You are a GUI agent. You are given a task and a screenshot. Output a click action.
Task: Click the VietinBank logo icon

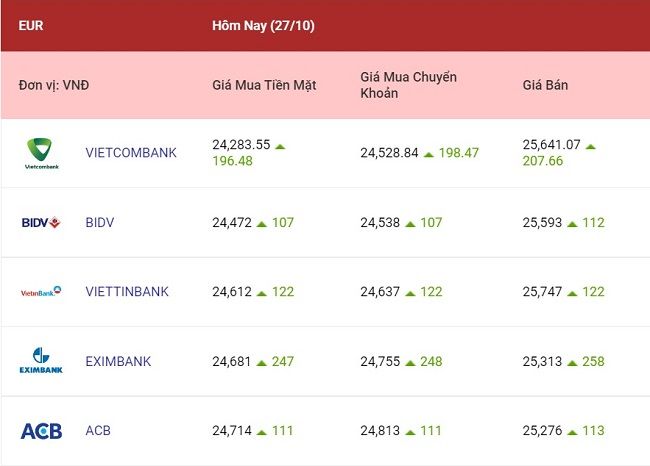pyautogui.click(x=41, y=291)
